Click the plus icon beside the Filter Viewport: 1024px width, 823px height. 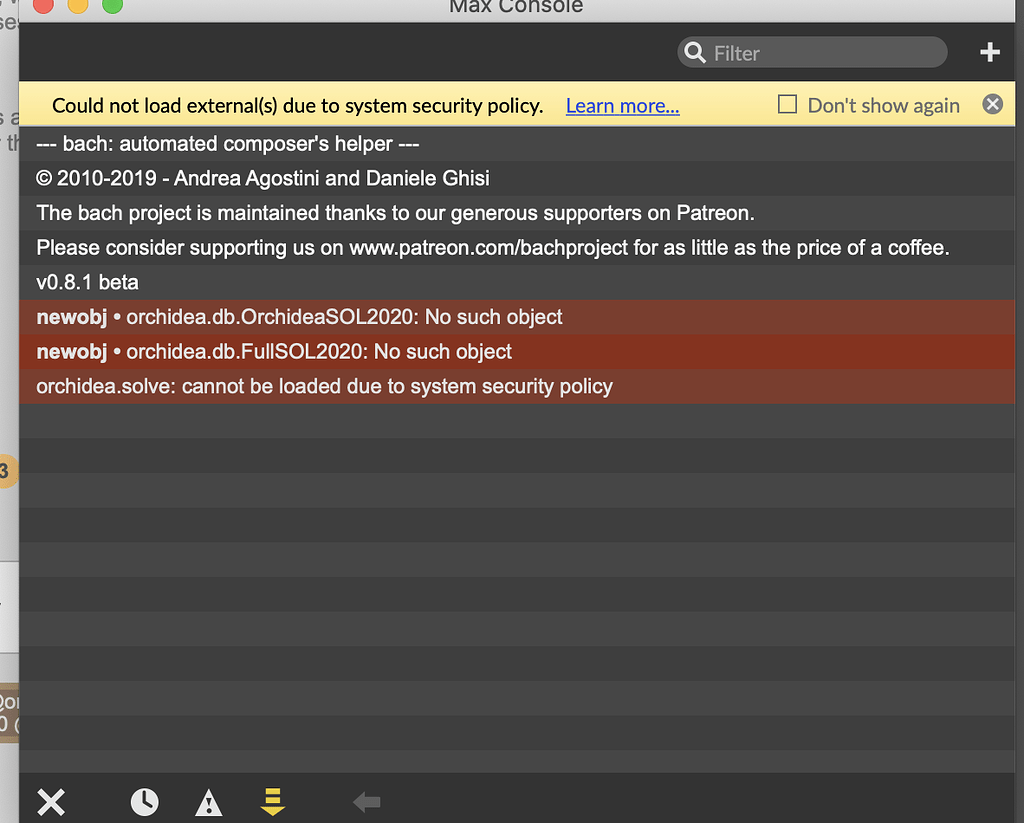(x=990, y=53)
